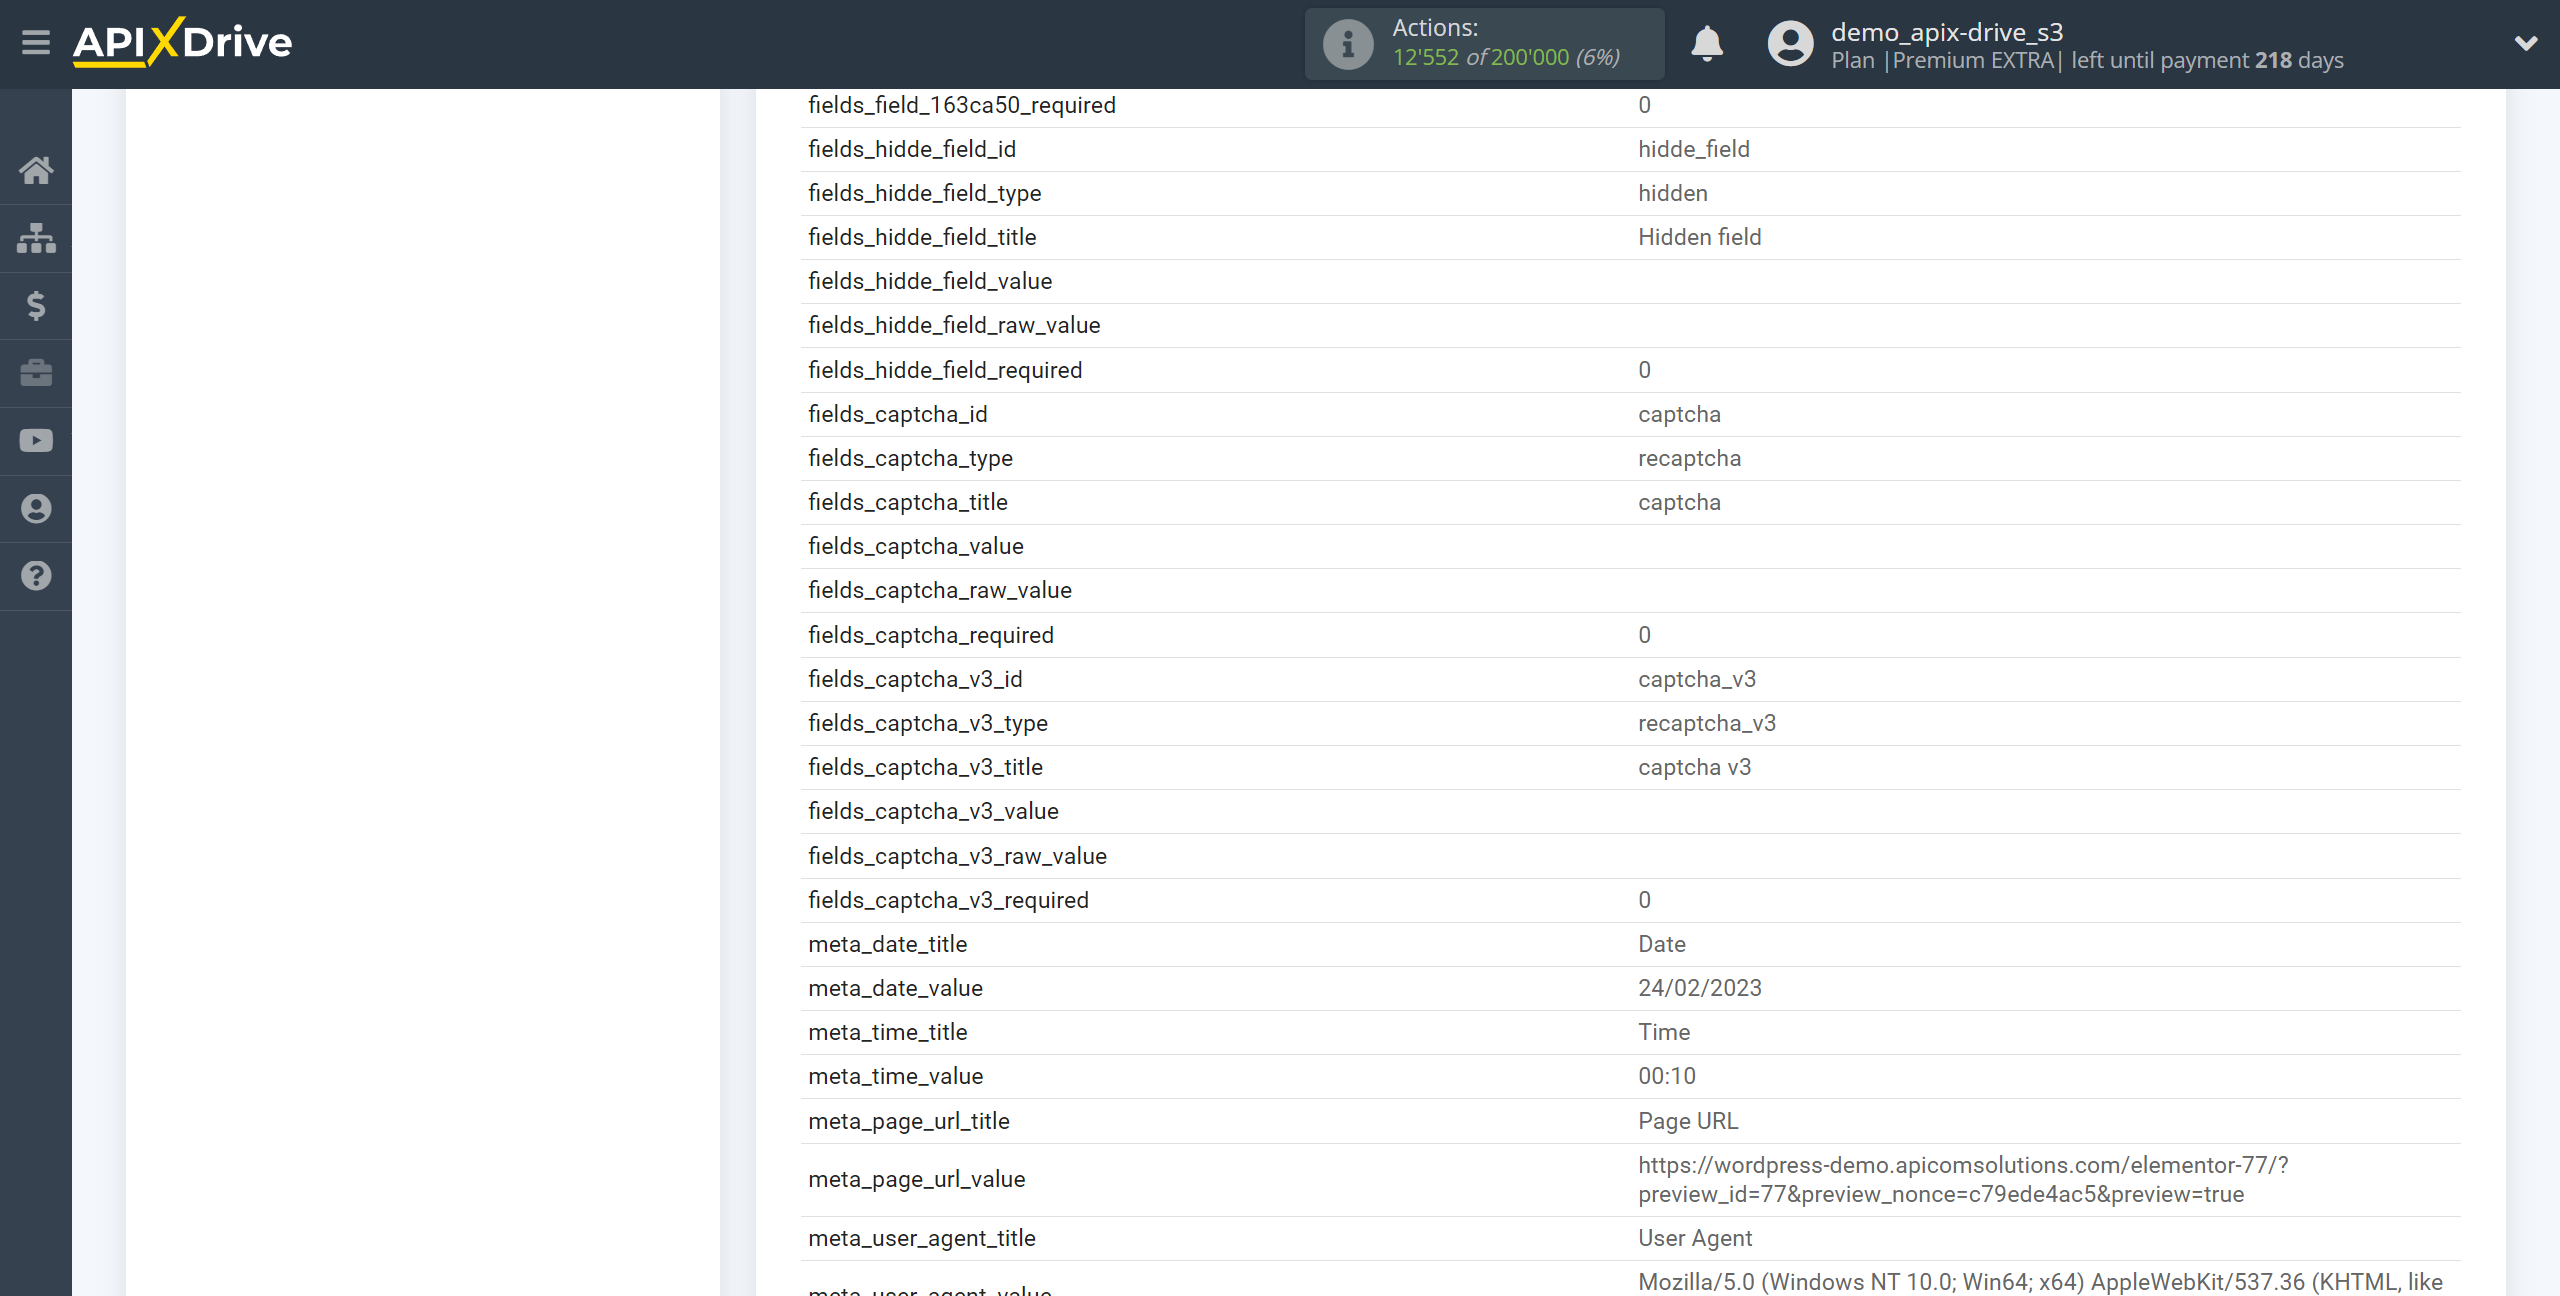Select the time value 00:10
2560x1296 pixels.
(1667, 1076)
